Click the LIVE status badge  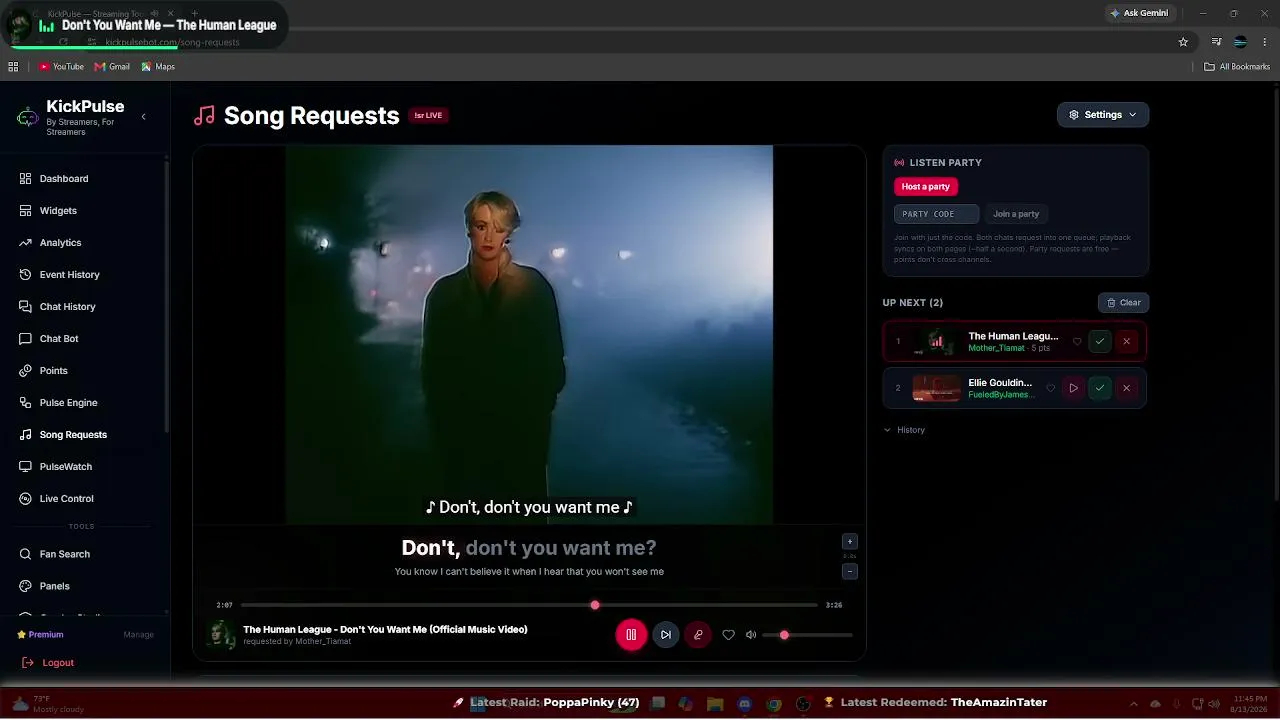[x=428, y=116]
